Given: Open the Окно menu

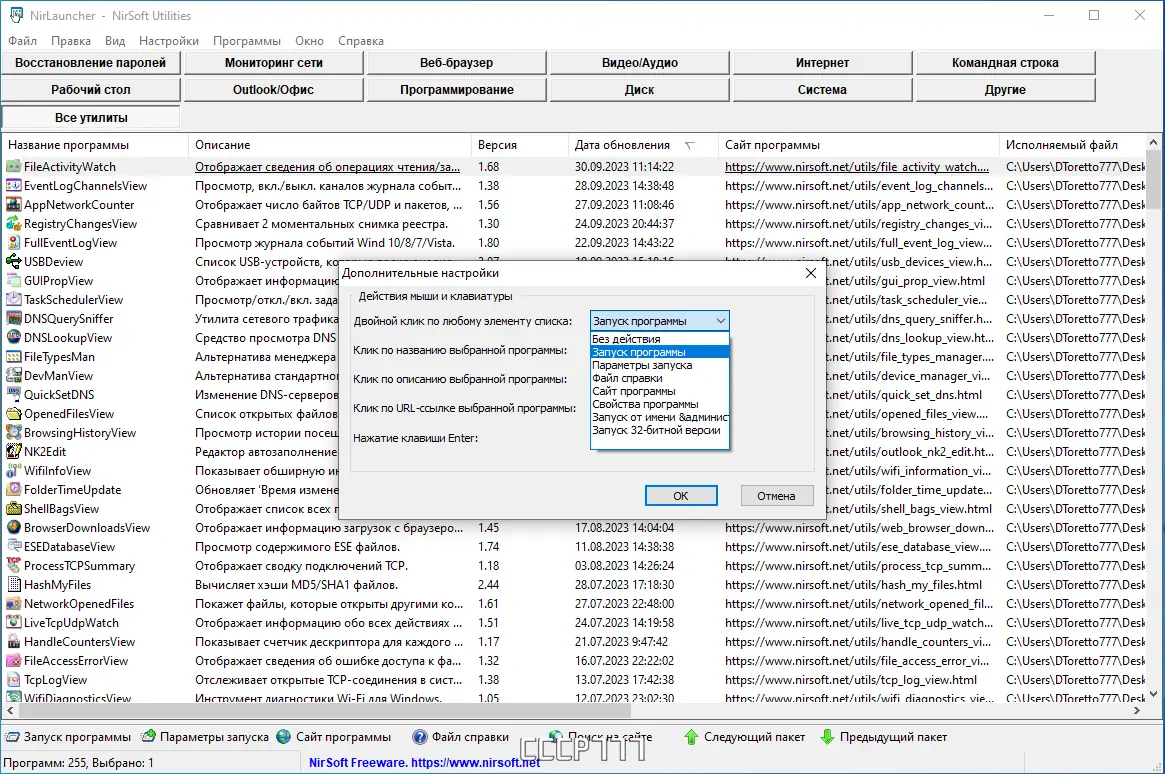Looking at the screenshot, I should pyautogui.click(x=309, y=41).
